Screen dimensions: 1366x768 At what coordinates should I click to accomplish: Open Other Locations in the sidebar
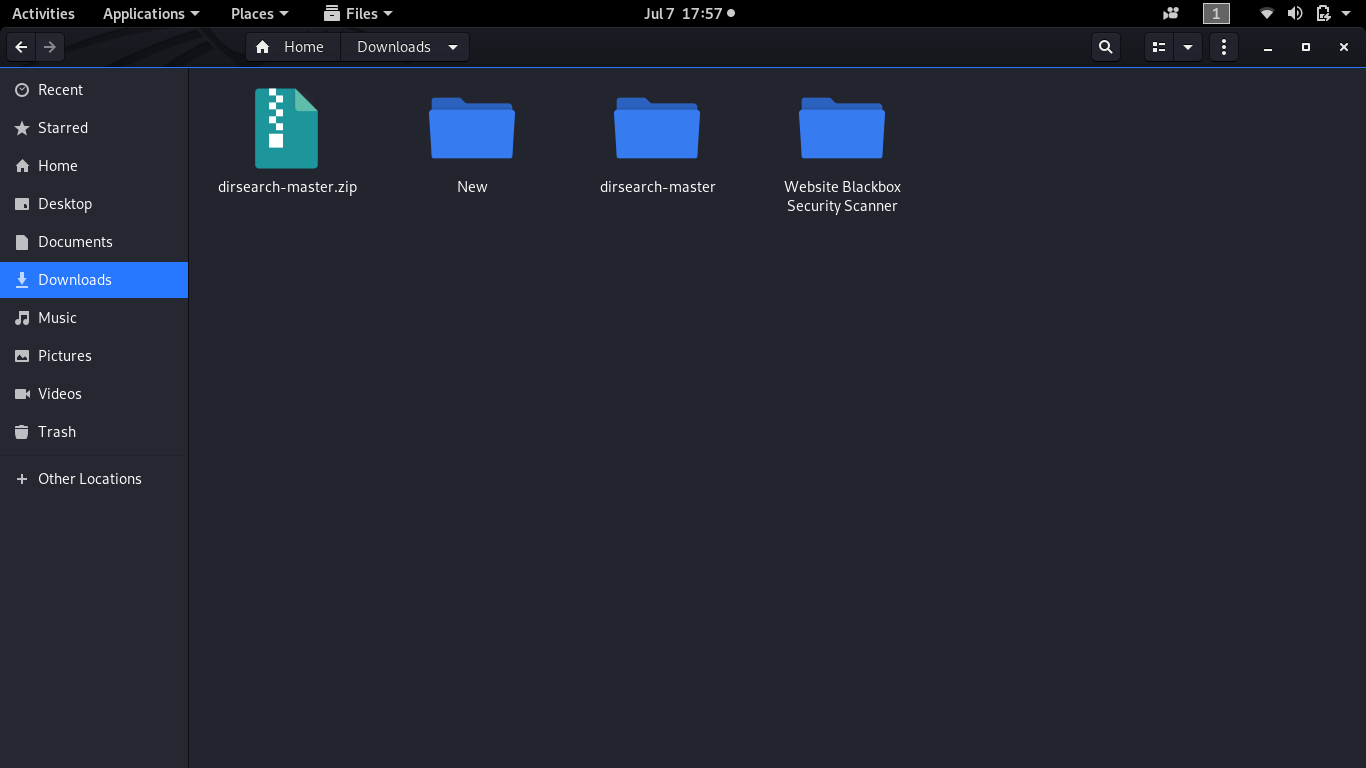94,479
